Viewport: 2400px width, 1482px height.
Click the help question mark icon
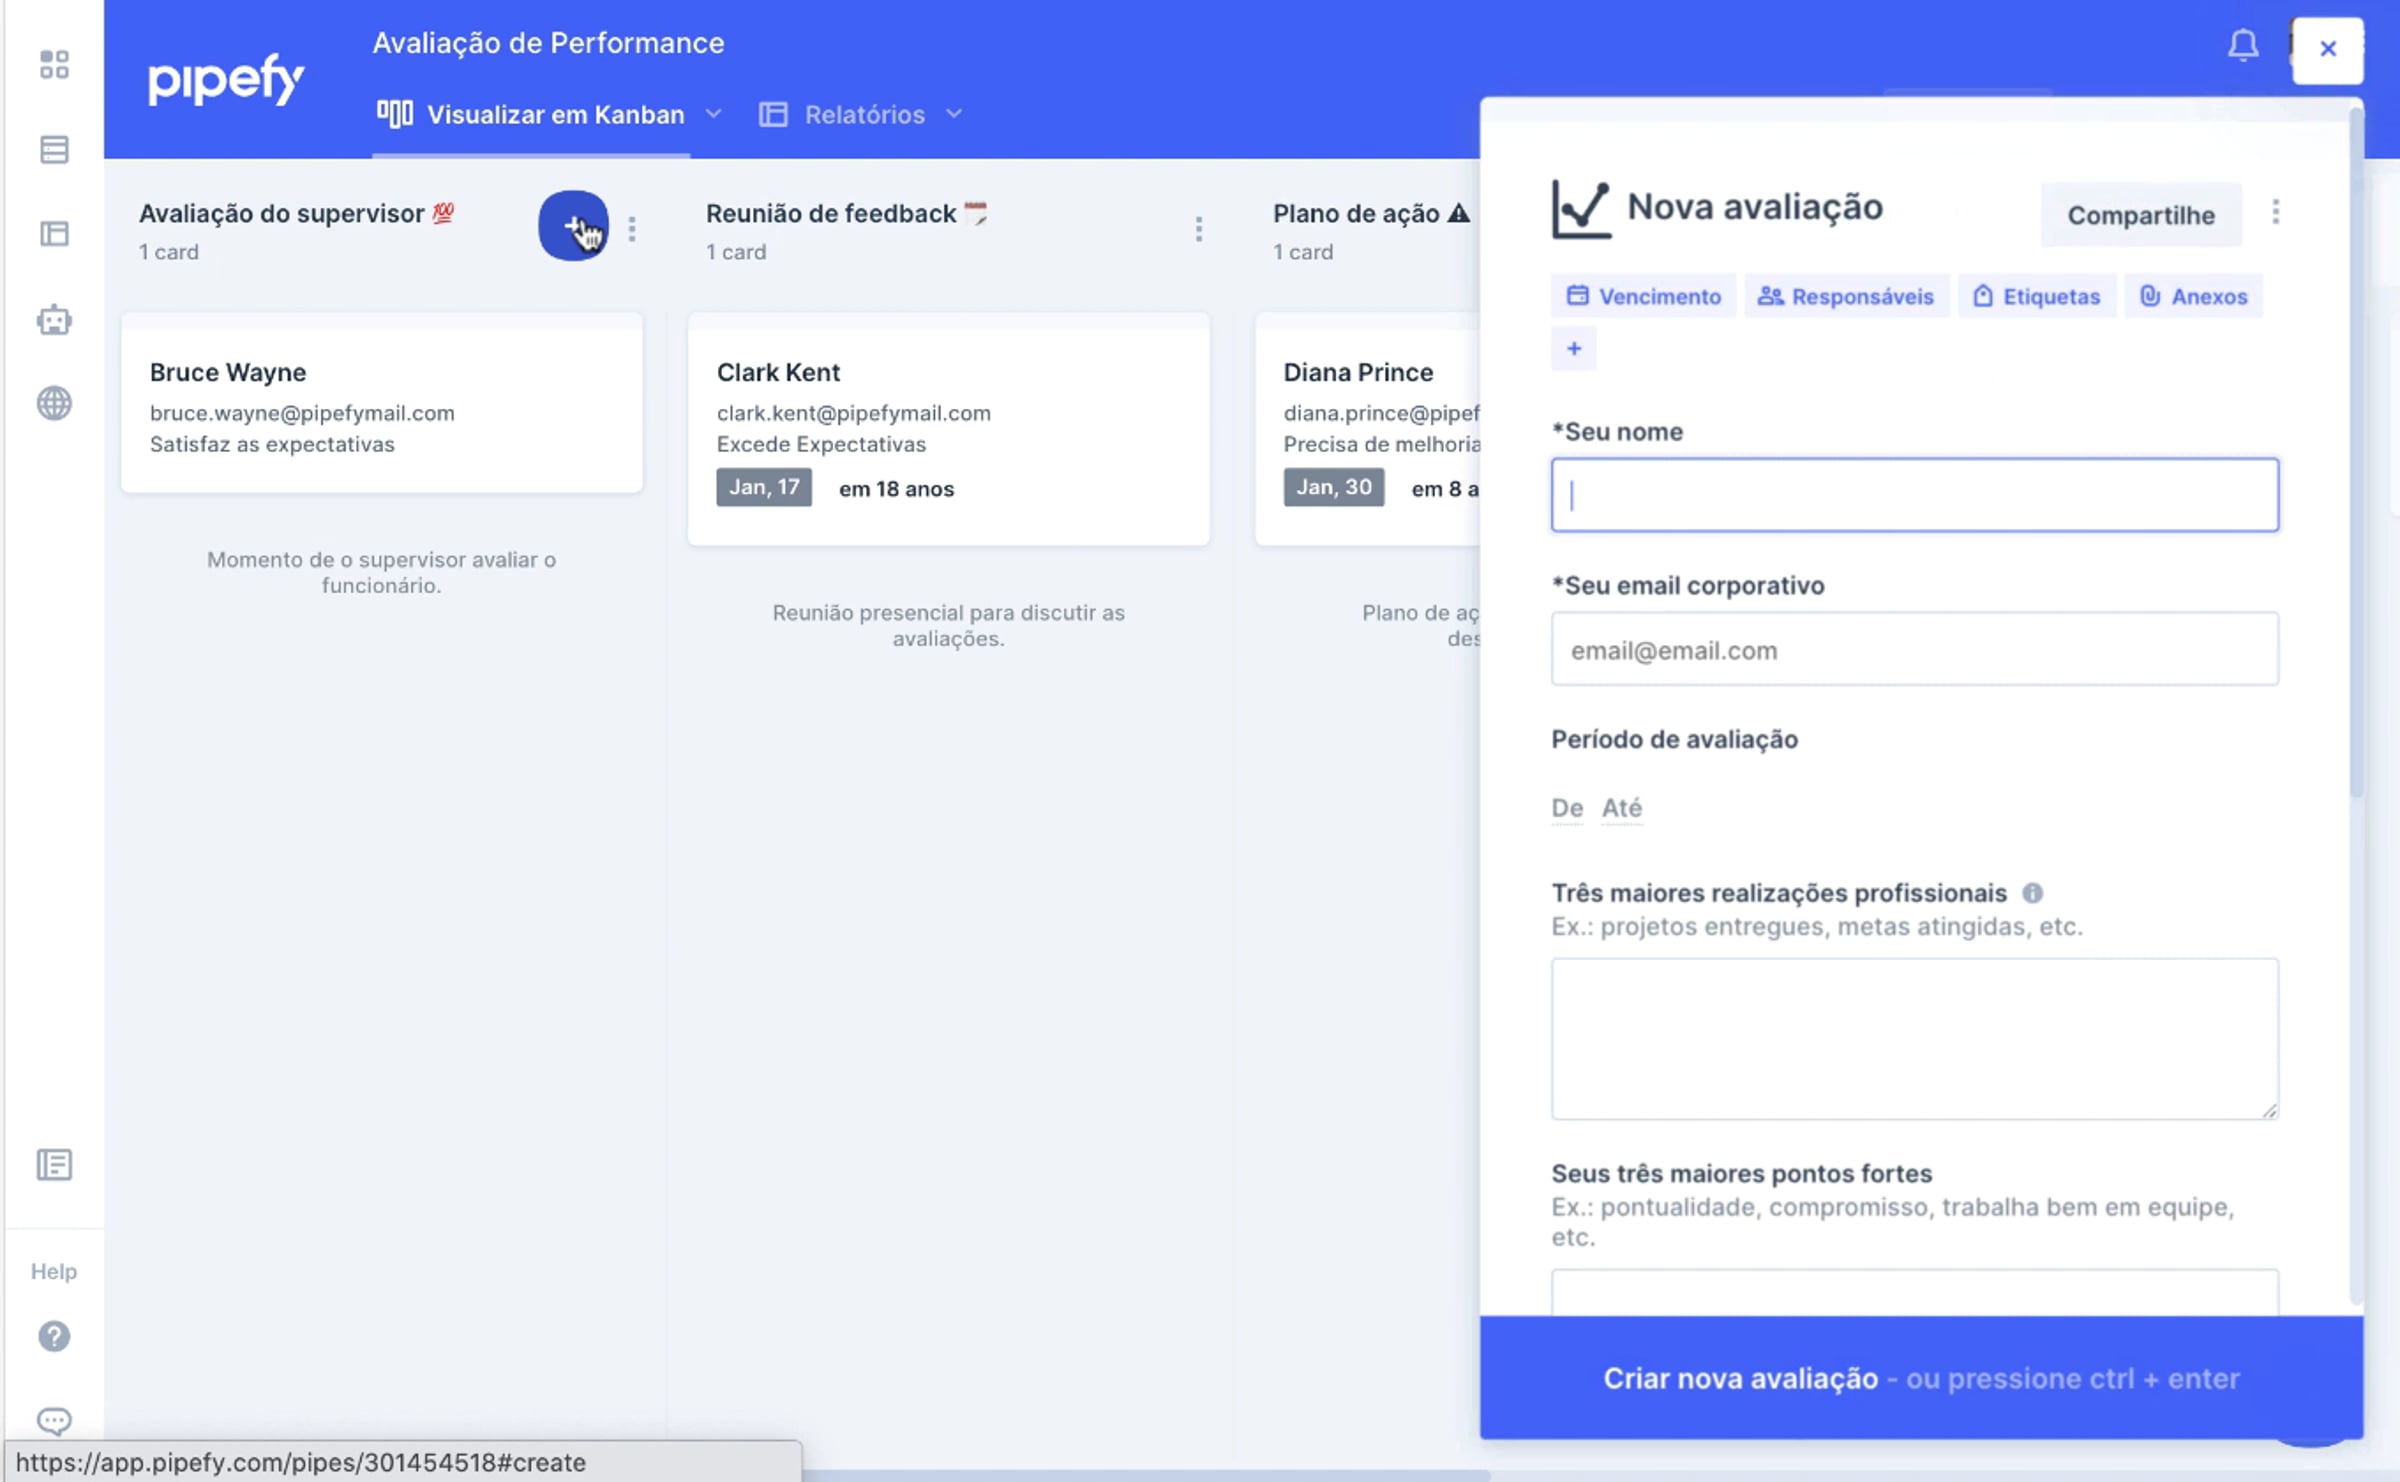(54, 1337)
